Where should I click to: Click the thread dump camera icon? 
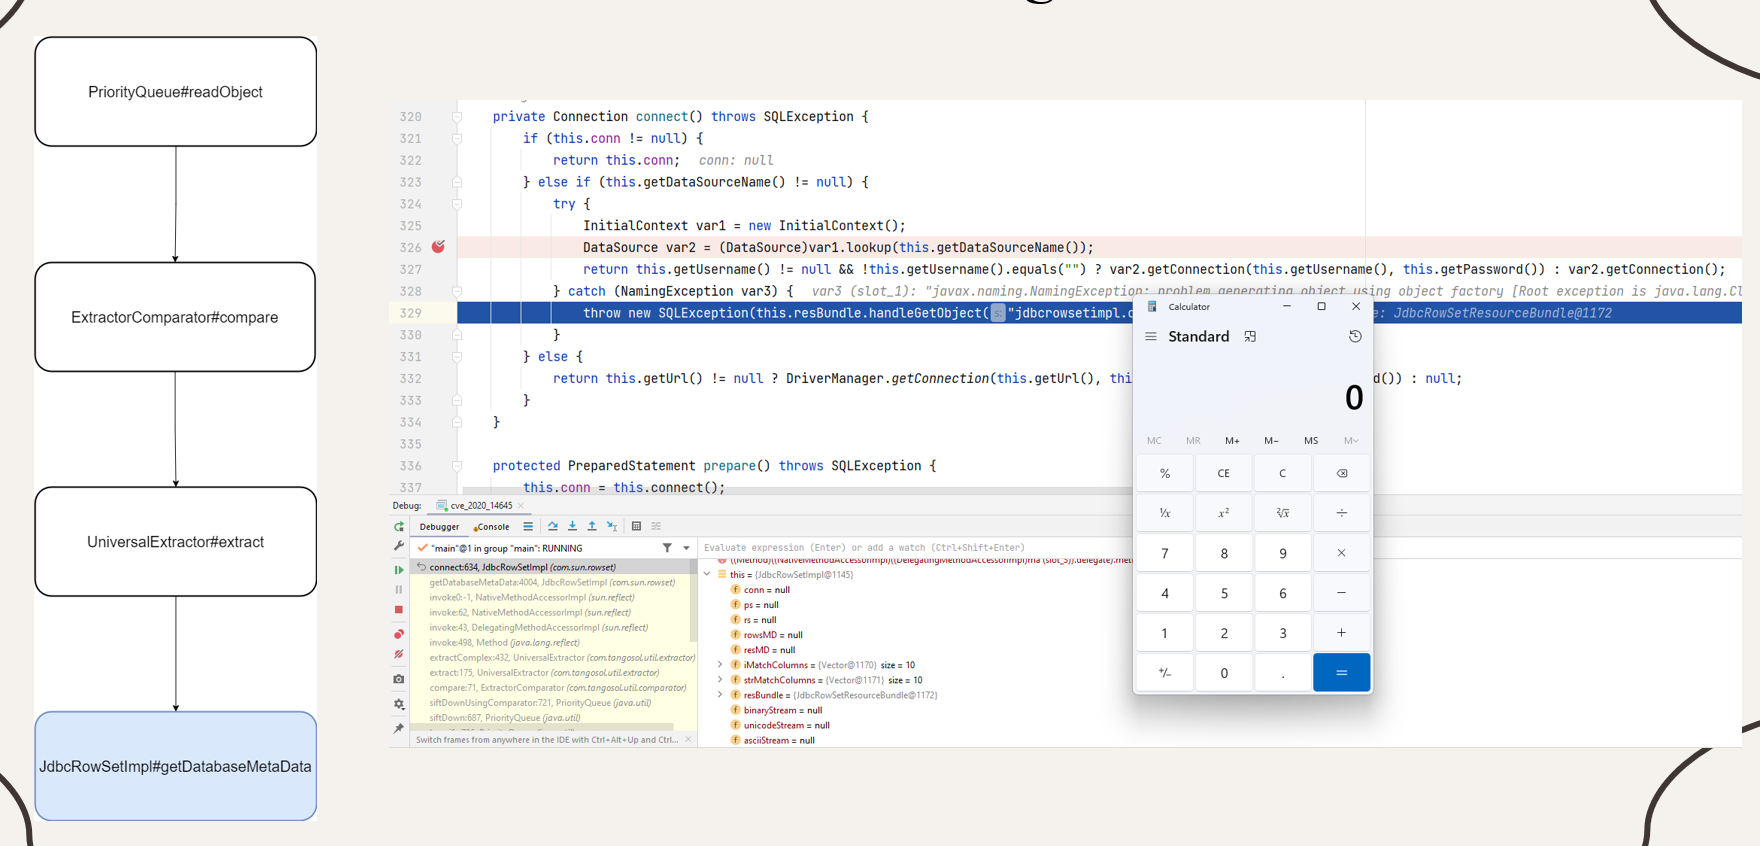click(399, 679)
